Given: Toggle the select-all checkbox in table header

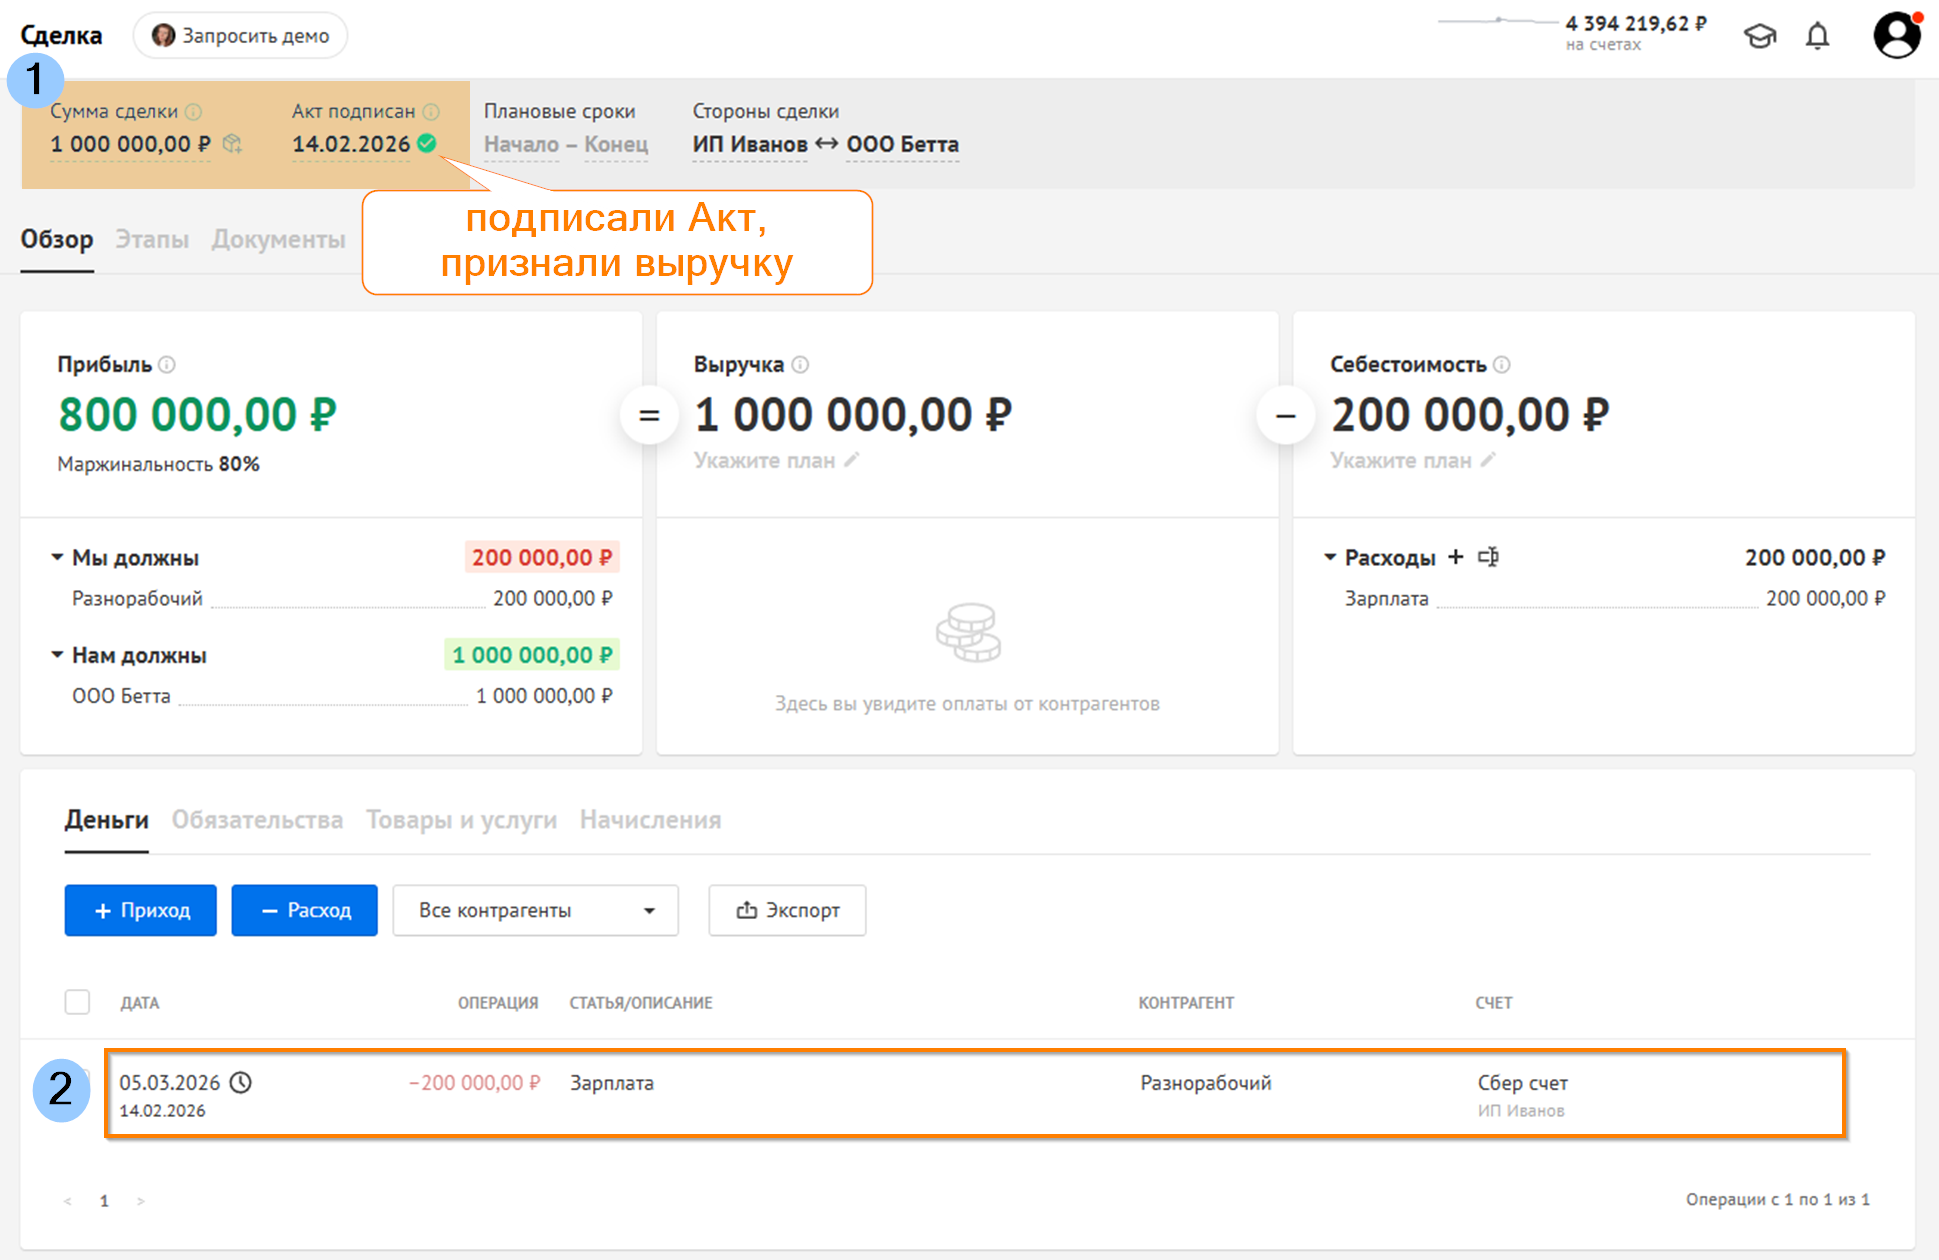Looking at the screenshot, I should (77, 1002).
